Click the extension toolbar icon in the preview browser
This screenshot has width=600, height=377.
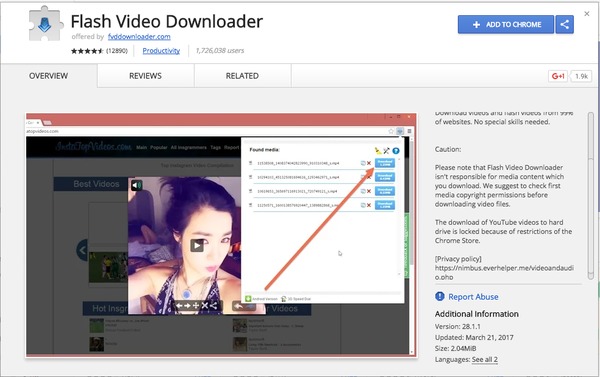pos(400,131)
